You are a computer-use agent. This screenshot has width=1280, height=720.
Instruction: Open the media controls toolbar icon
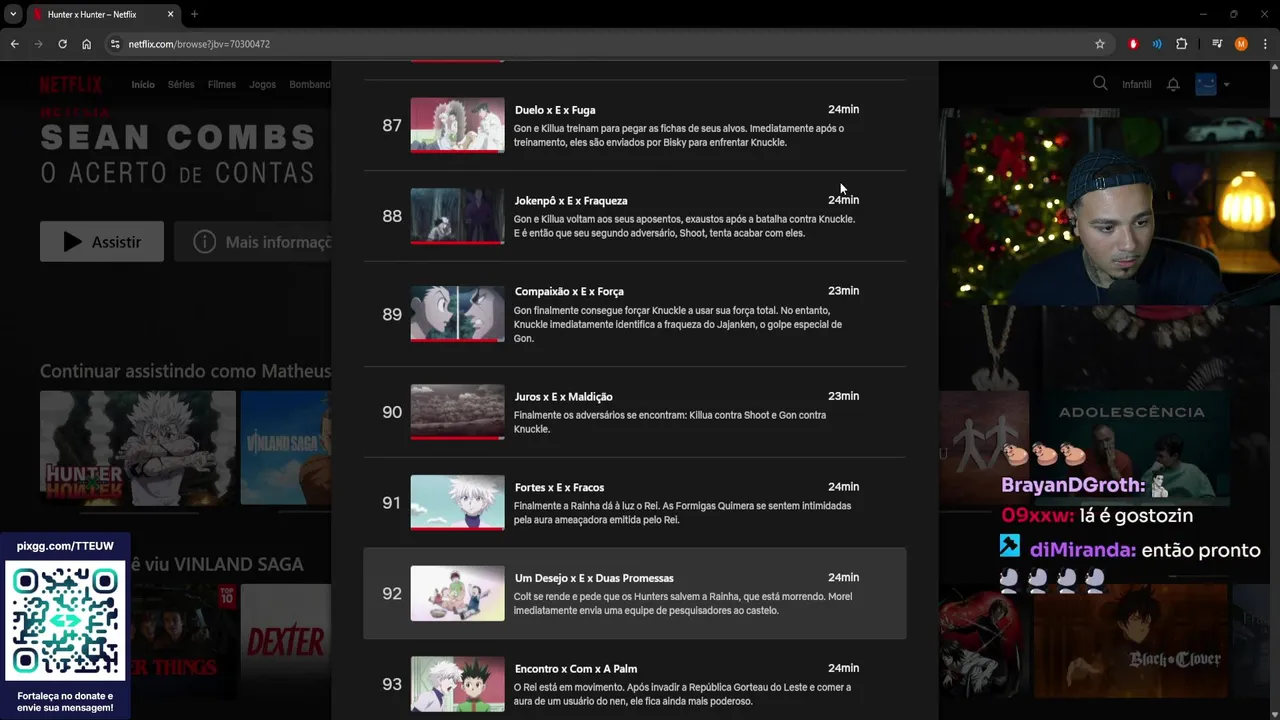tap(1217, 44)
